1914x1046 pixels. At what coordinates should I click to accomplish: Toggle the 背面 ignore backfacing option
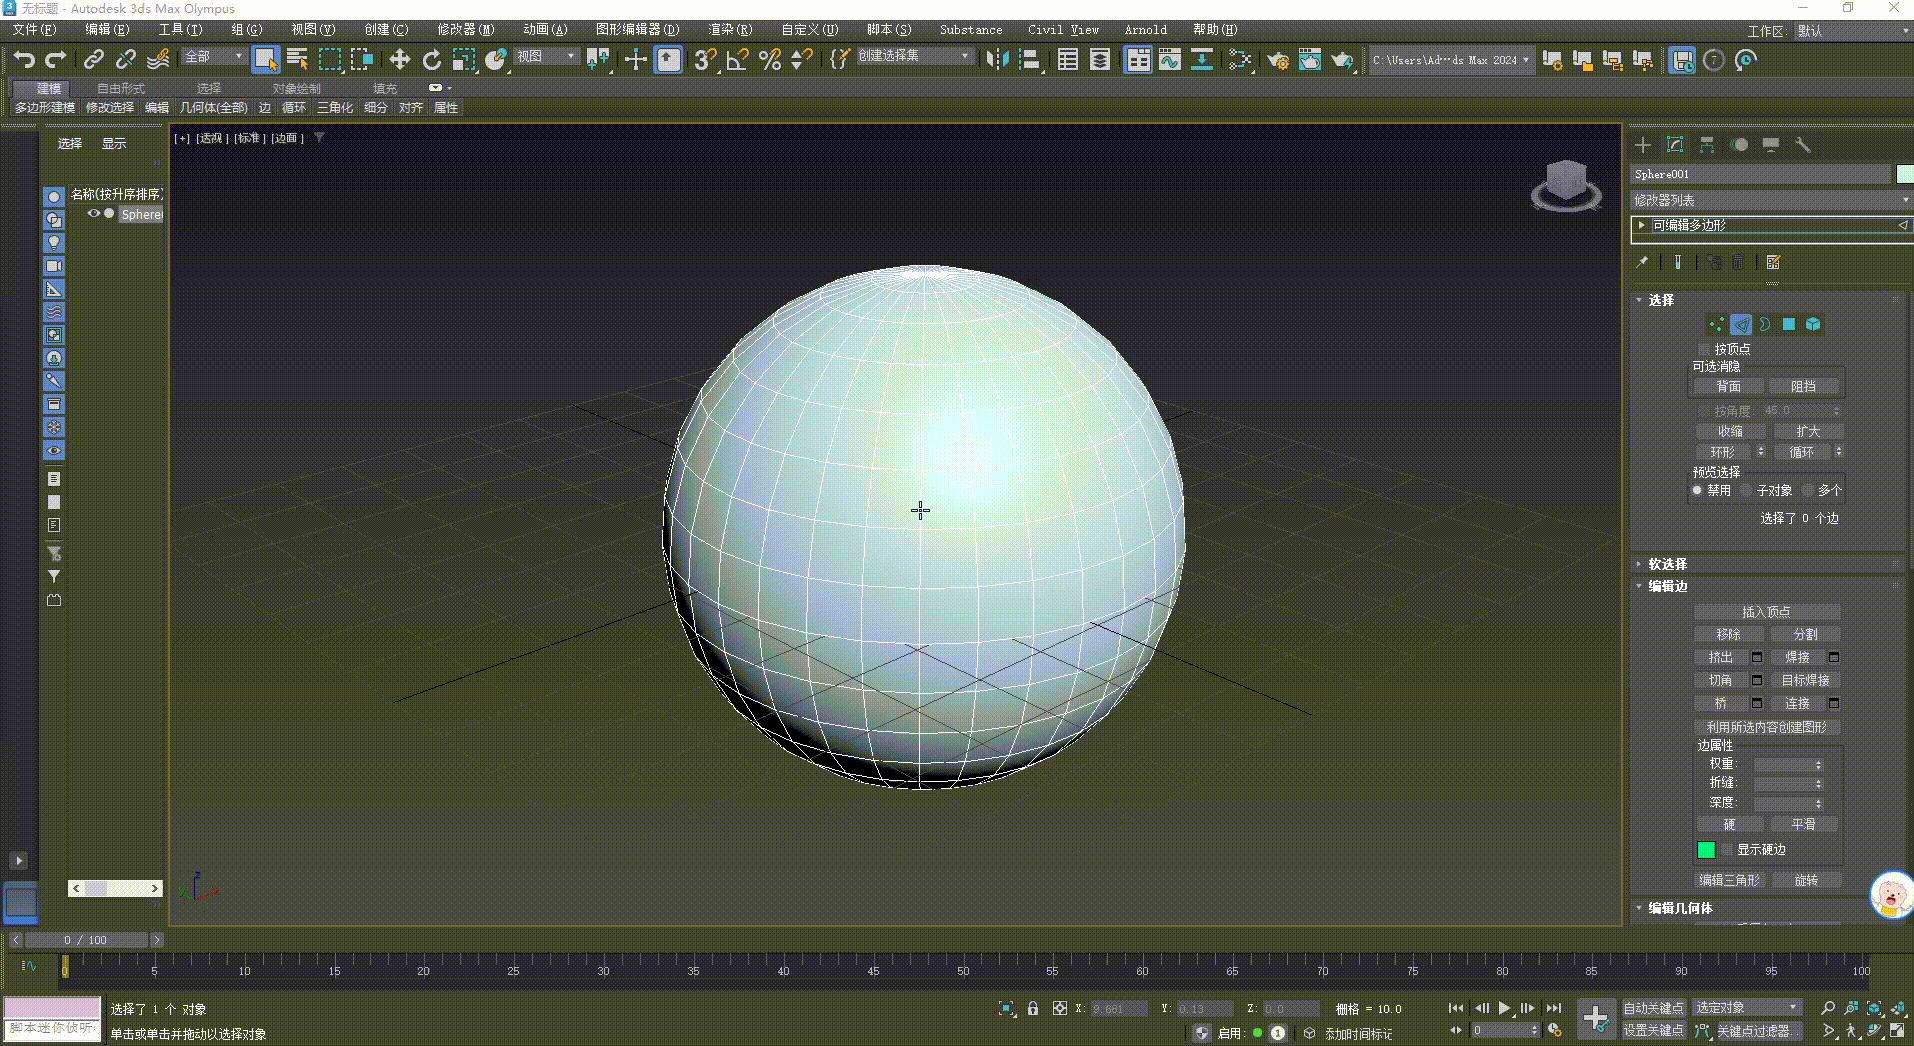[x=1728, y=385]
